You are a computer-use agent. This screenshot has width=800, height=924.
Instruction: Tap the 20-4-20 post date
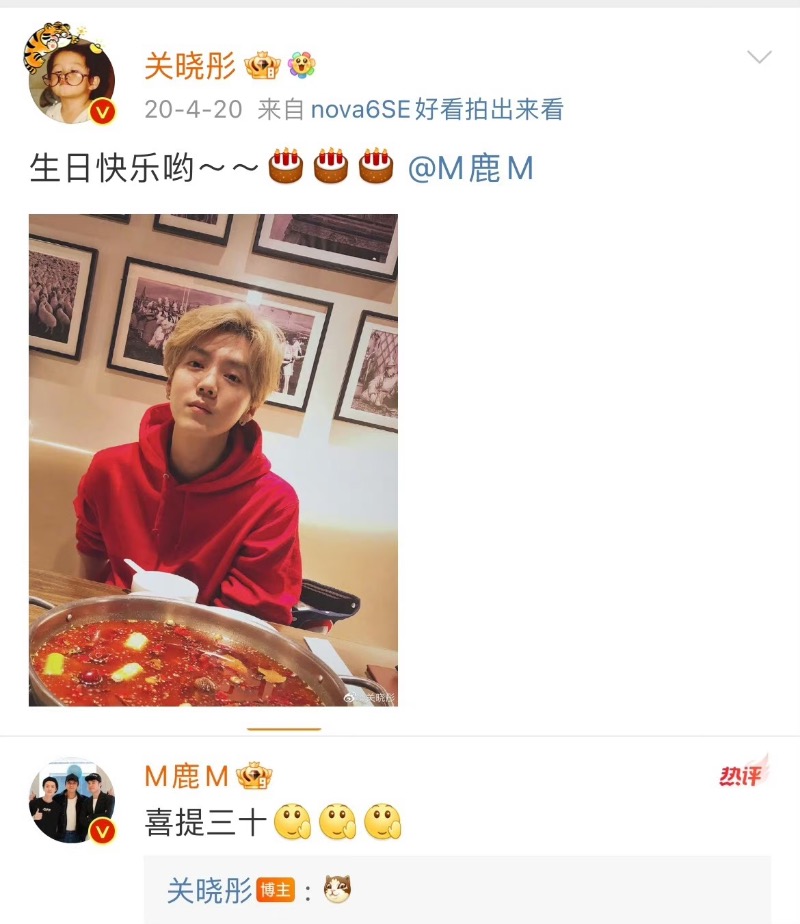[x=193, y=110]
